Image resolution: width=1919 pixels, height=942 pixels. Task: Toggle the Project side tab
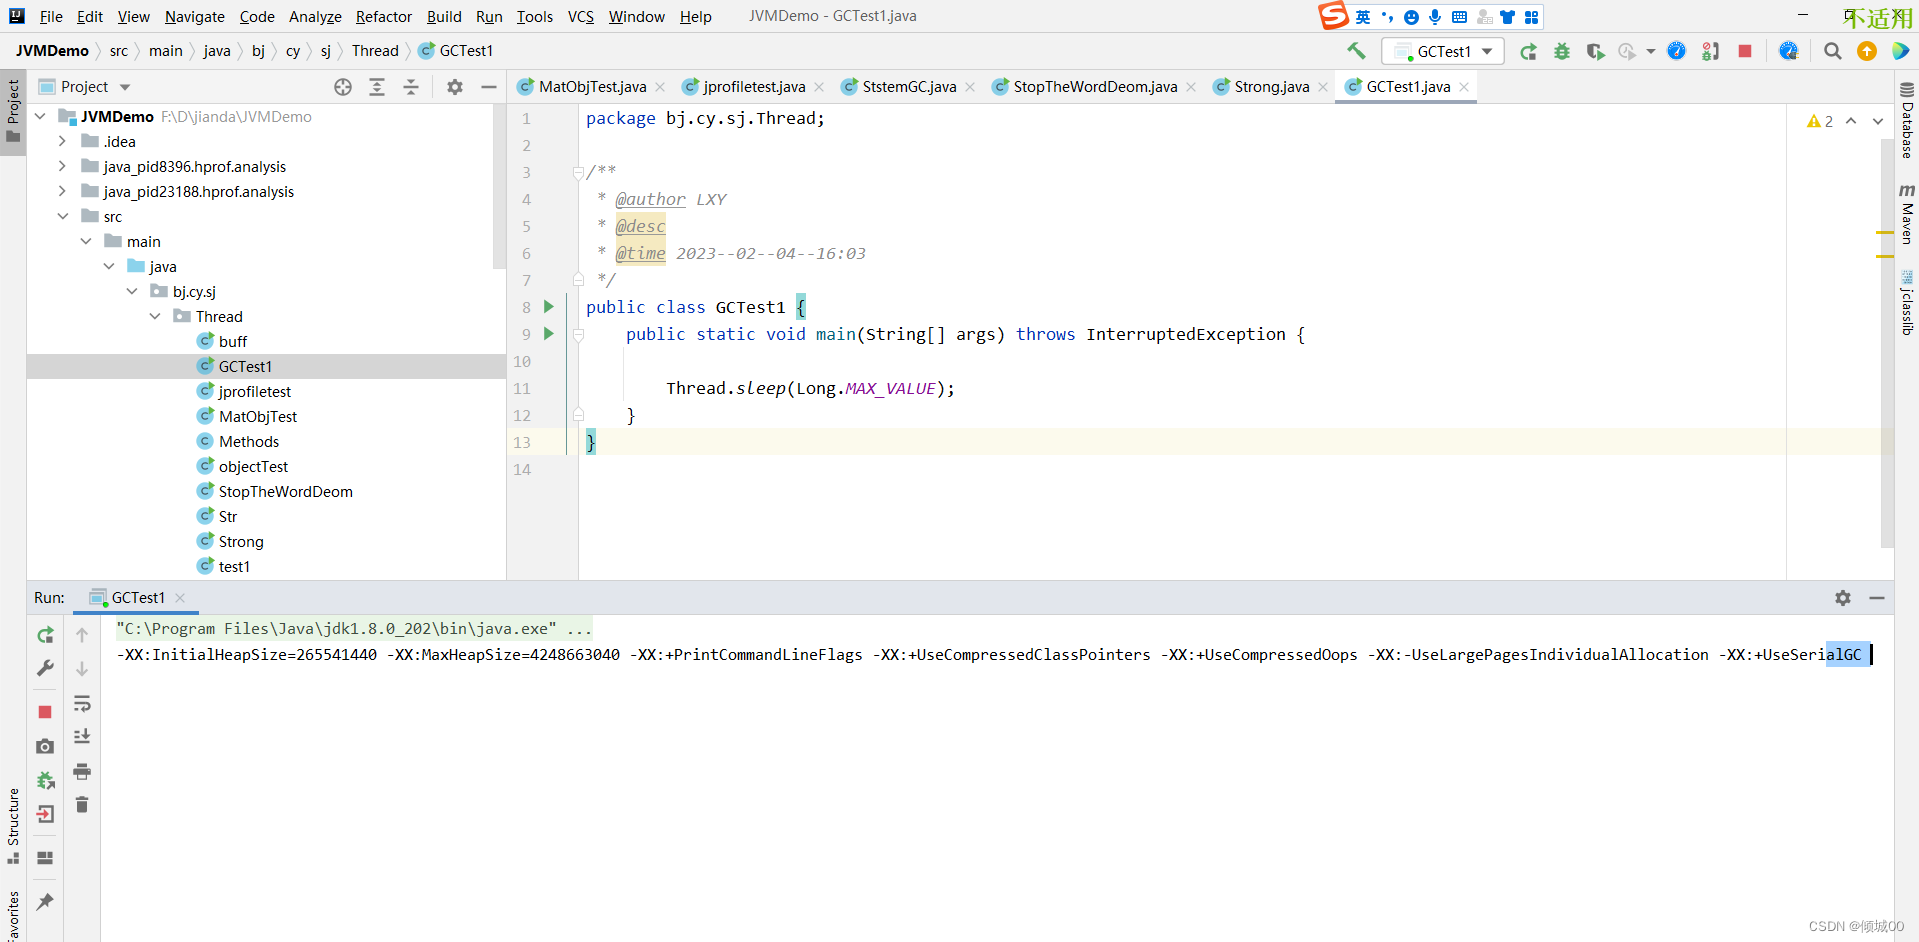click(x=13, y=110)
